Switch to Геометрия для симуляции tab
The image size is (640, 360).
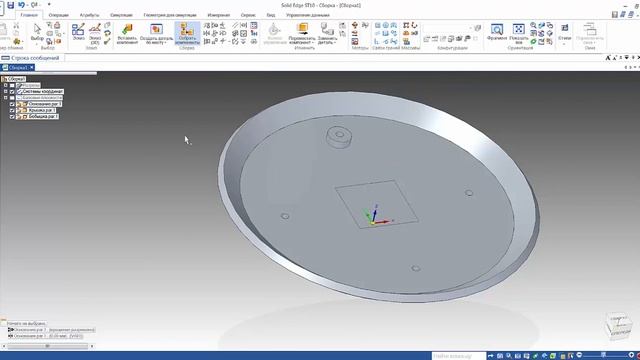[x=170, y=15]
